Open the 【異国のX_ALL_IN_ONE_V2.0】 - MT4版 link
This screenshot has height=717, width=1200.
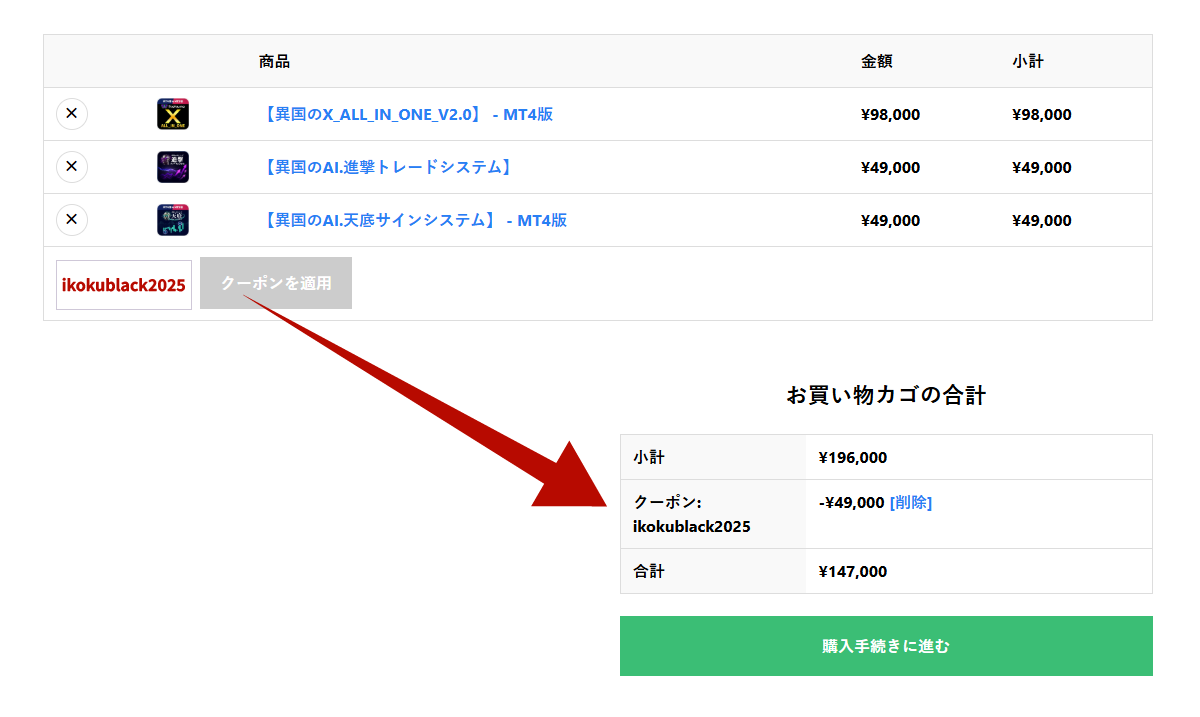406,114
